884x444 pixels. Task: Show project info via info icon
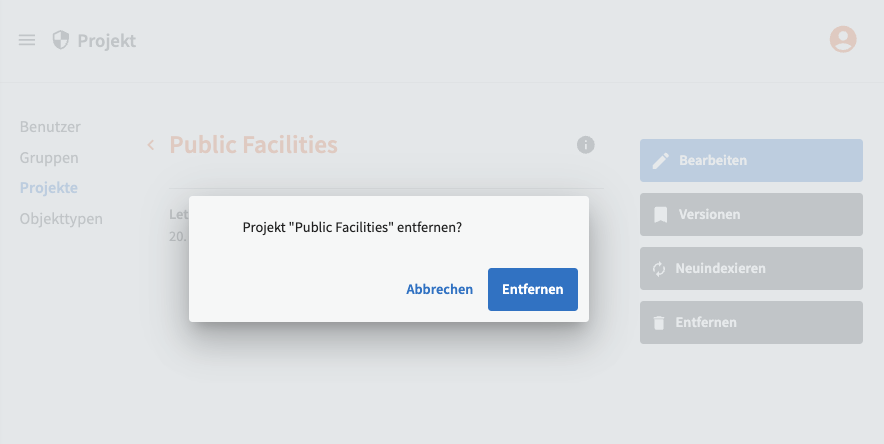[586, 145]
